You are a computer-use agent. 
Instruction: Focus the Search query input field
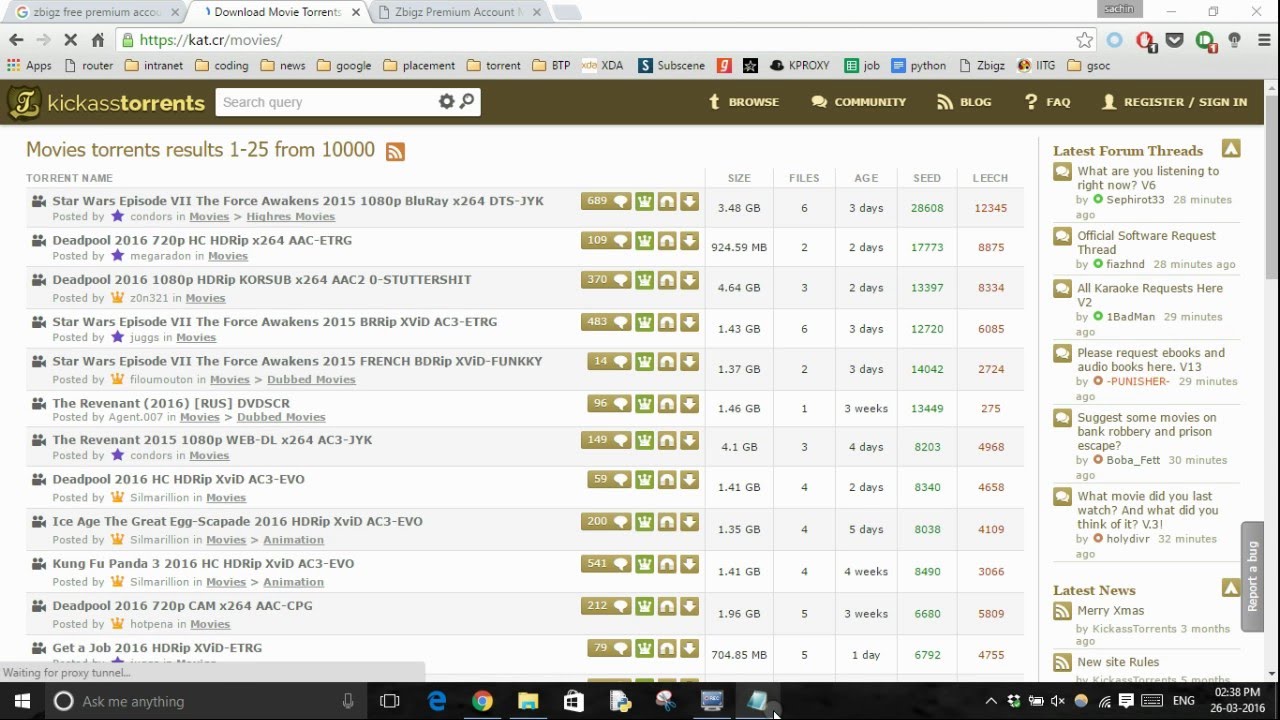click(x=326, y=102)
